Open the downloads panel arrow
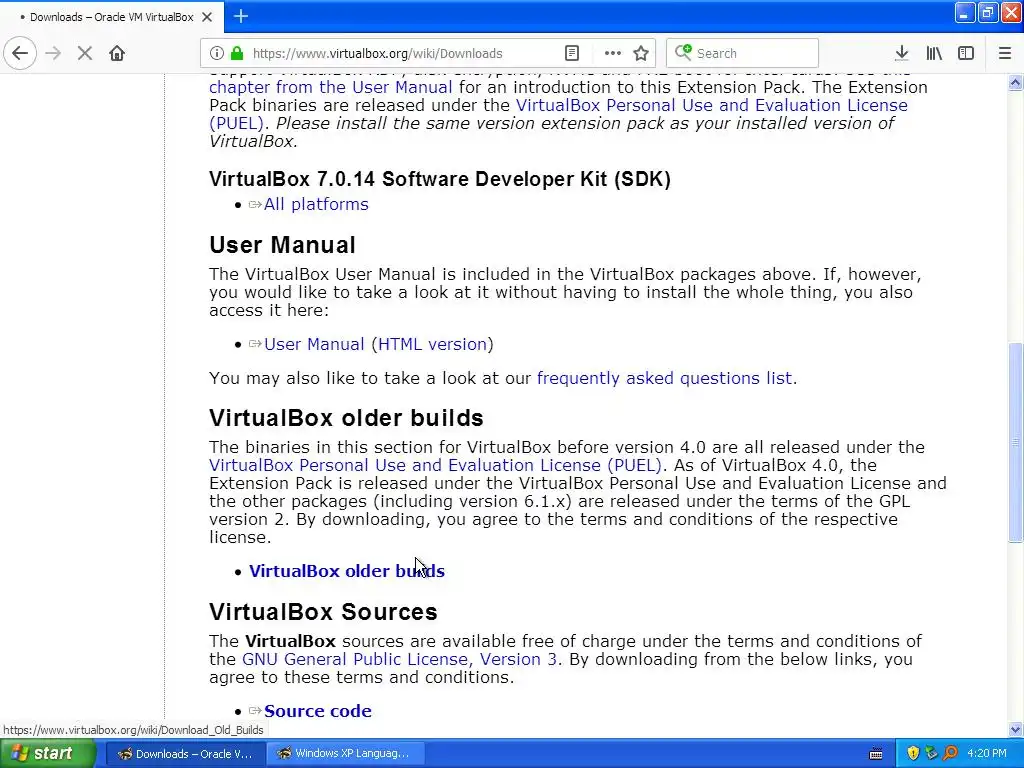Viewport: 1024px width, 768px height. [902, 53]
